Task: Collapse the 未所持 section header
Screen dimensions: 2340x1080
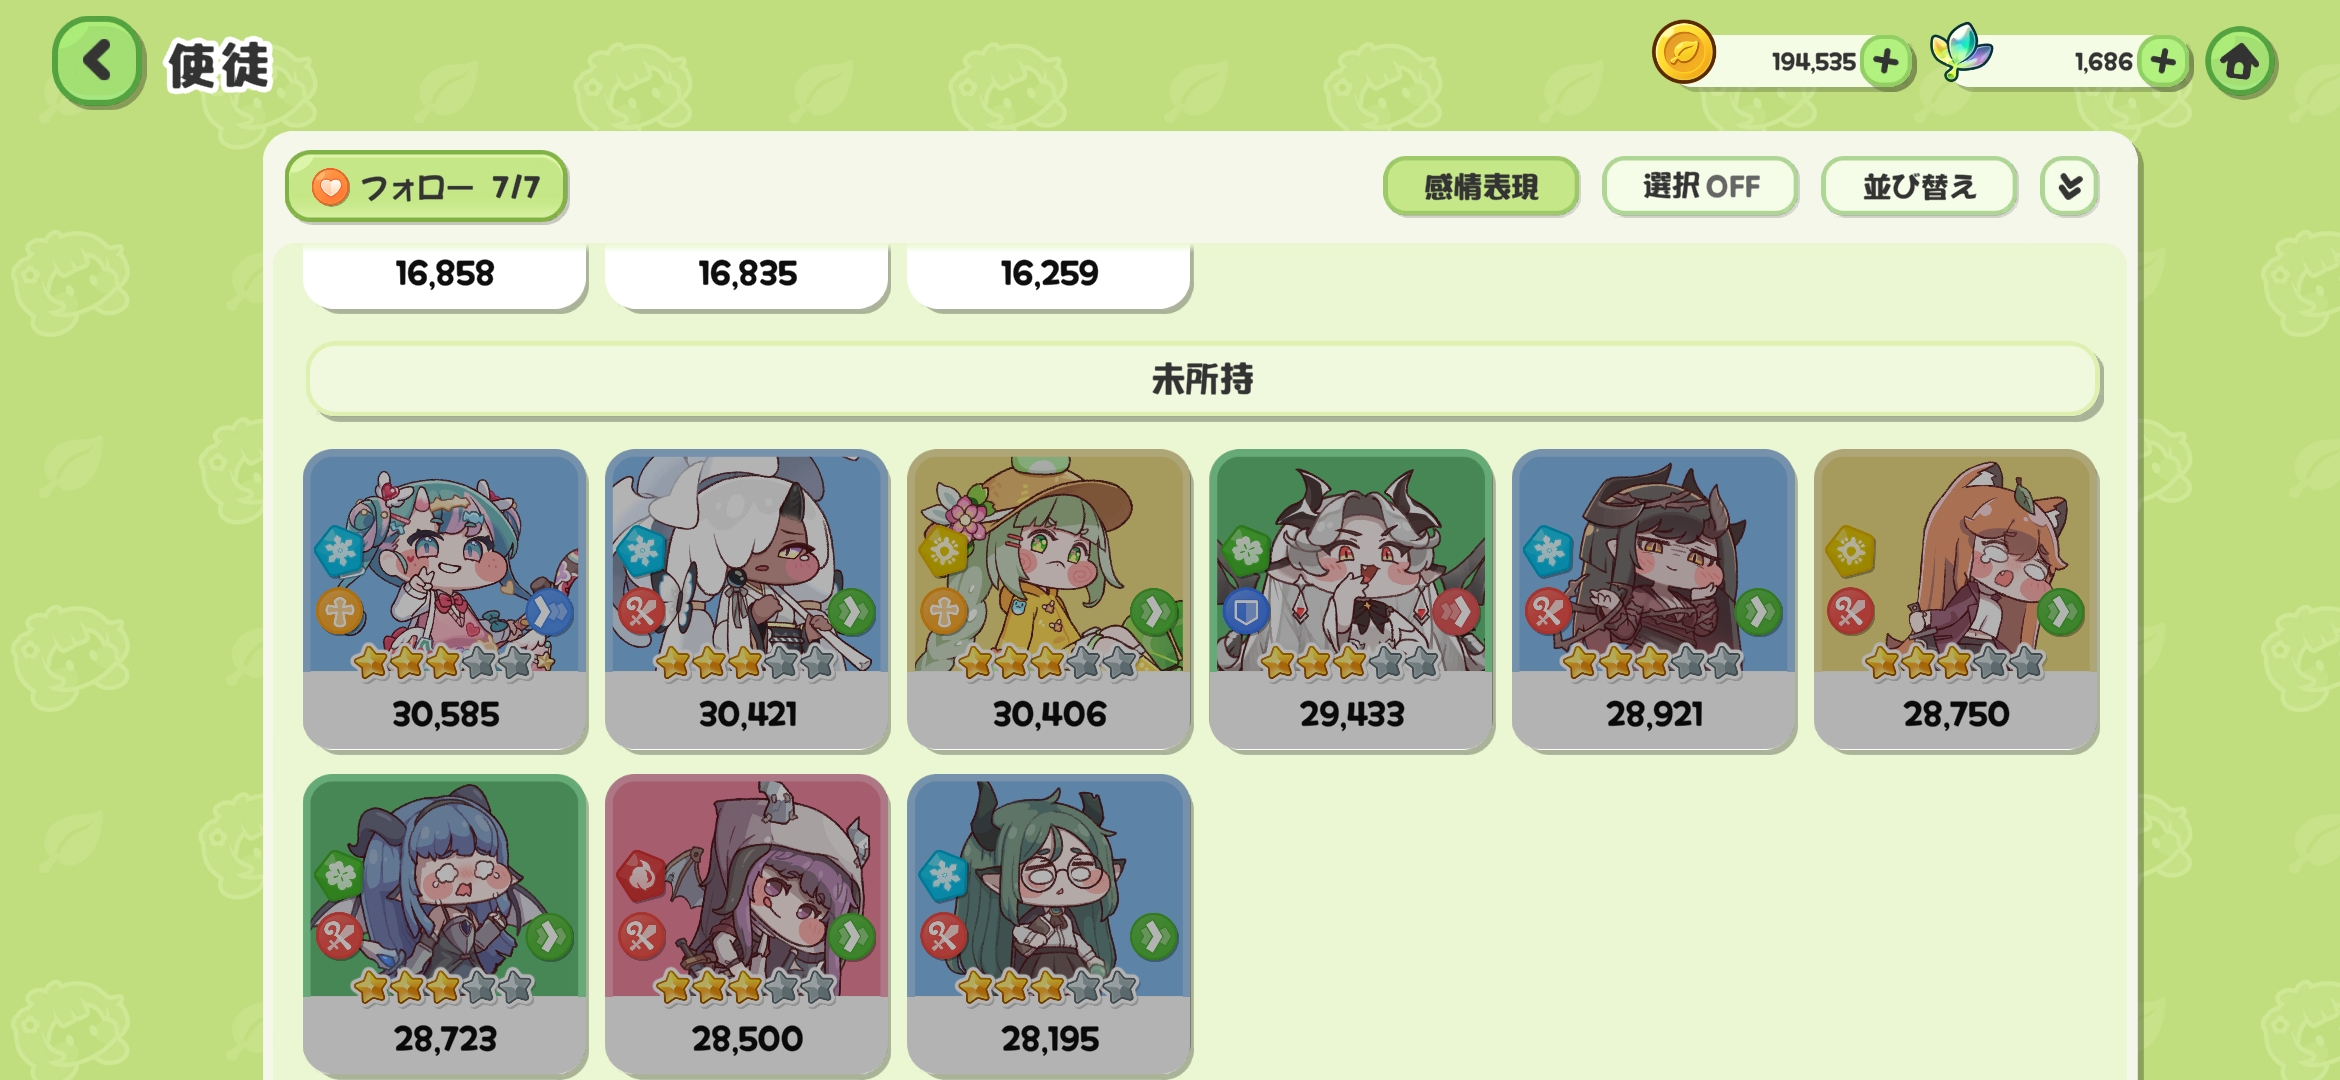Action: [1203, 380]
